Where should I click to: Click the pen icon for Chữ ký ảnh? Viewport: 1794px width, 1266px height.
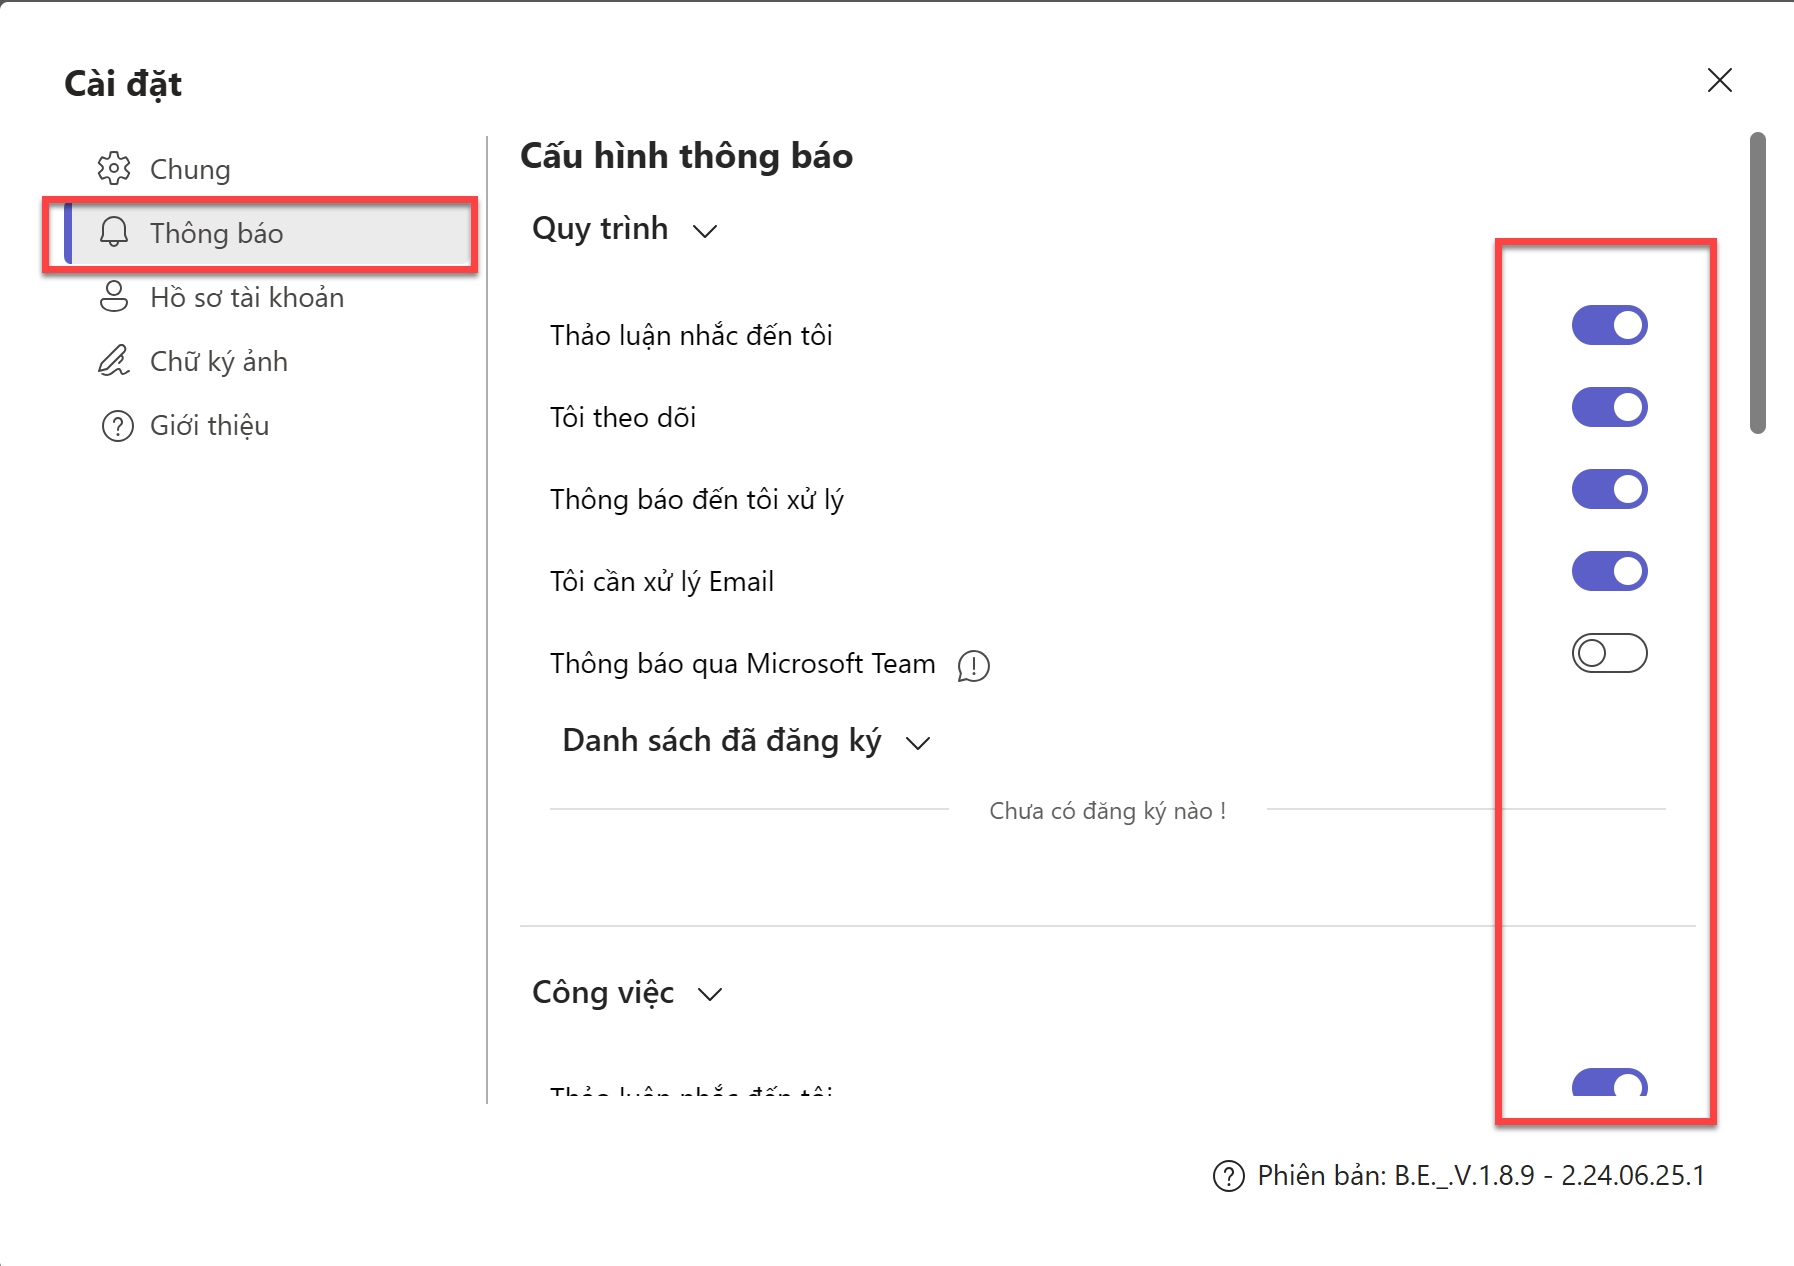tap(114, 361)
